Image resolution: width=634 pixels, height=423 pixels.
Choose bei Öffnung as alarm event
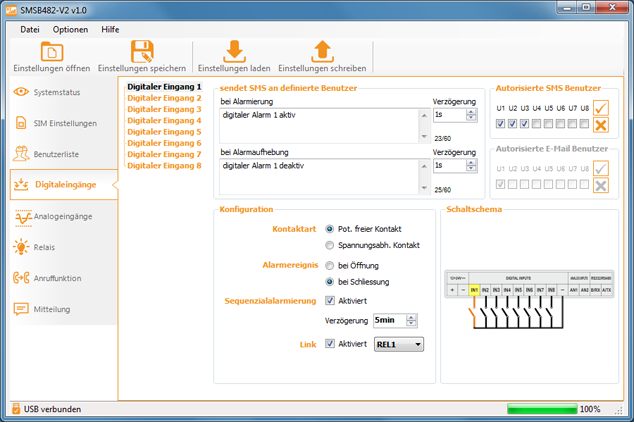point(331,266)
